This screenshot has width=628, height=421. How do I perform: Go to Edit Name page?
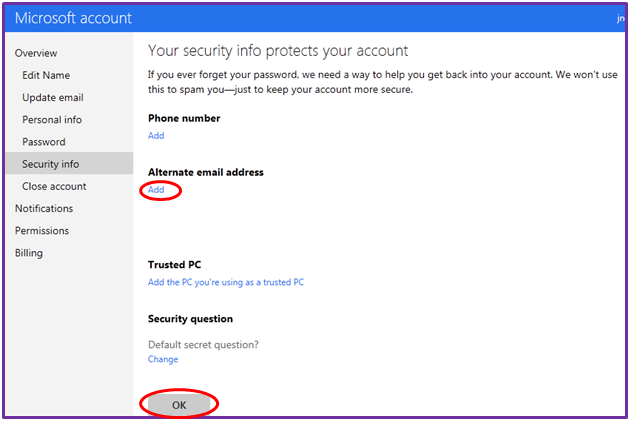click(x=46, y=75)
